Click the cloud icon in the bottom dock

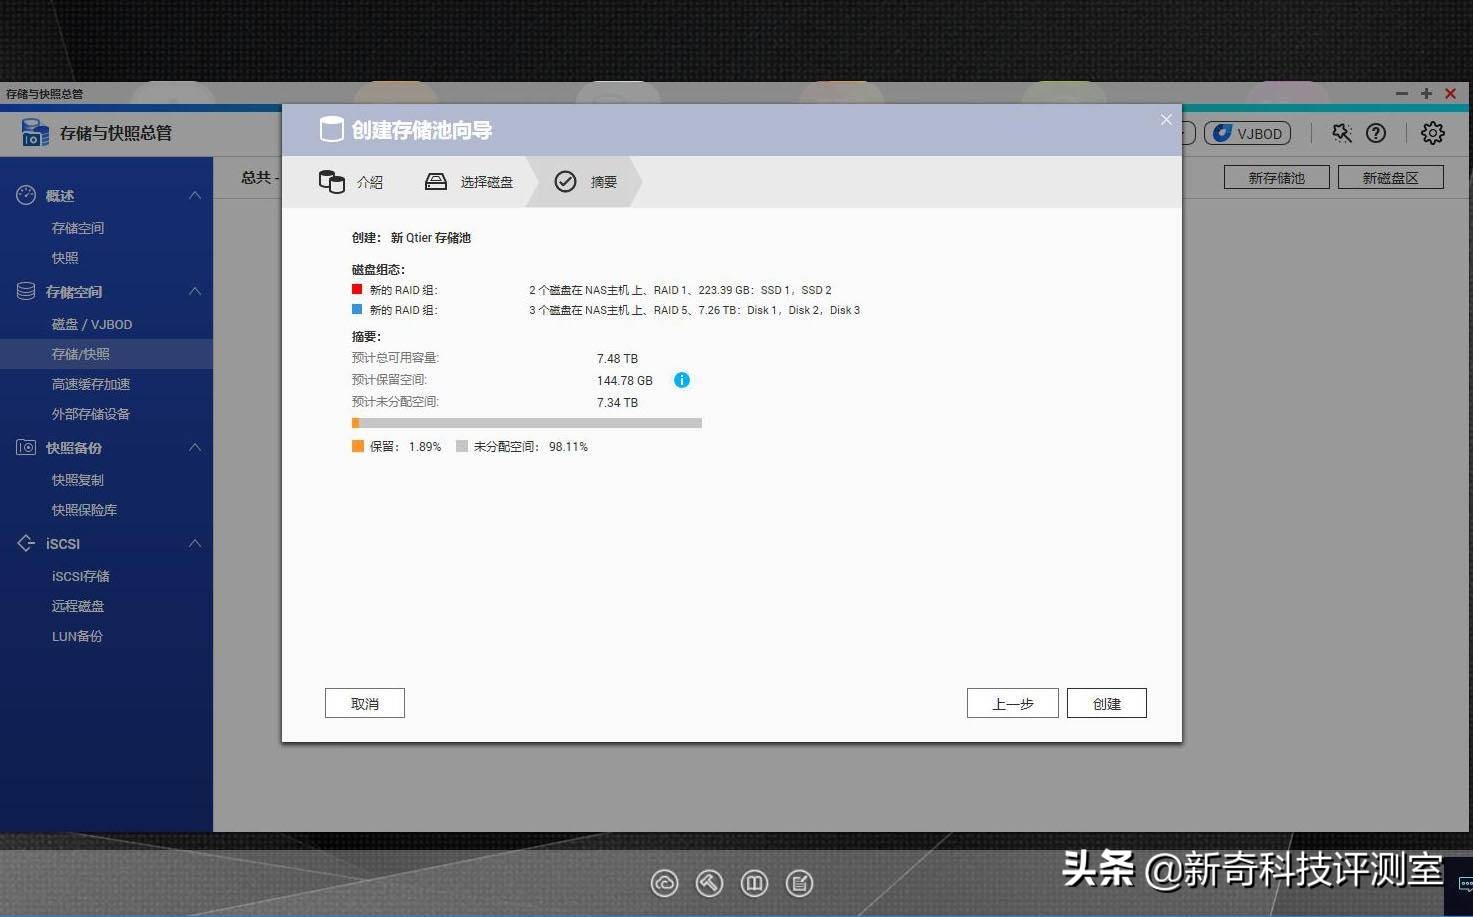(x=664, y=883)
